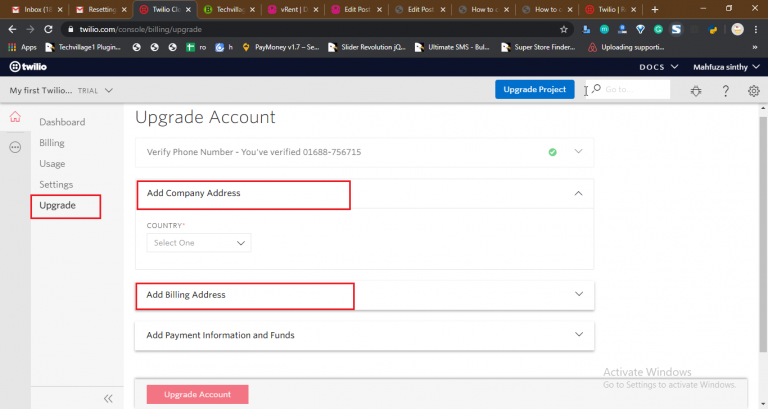Image resolution: width=768 pixels, height=409 pixels.
Task: Open the debugger bug icon
Action: (696, 91)
